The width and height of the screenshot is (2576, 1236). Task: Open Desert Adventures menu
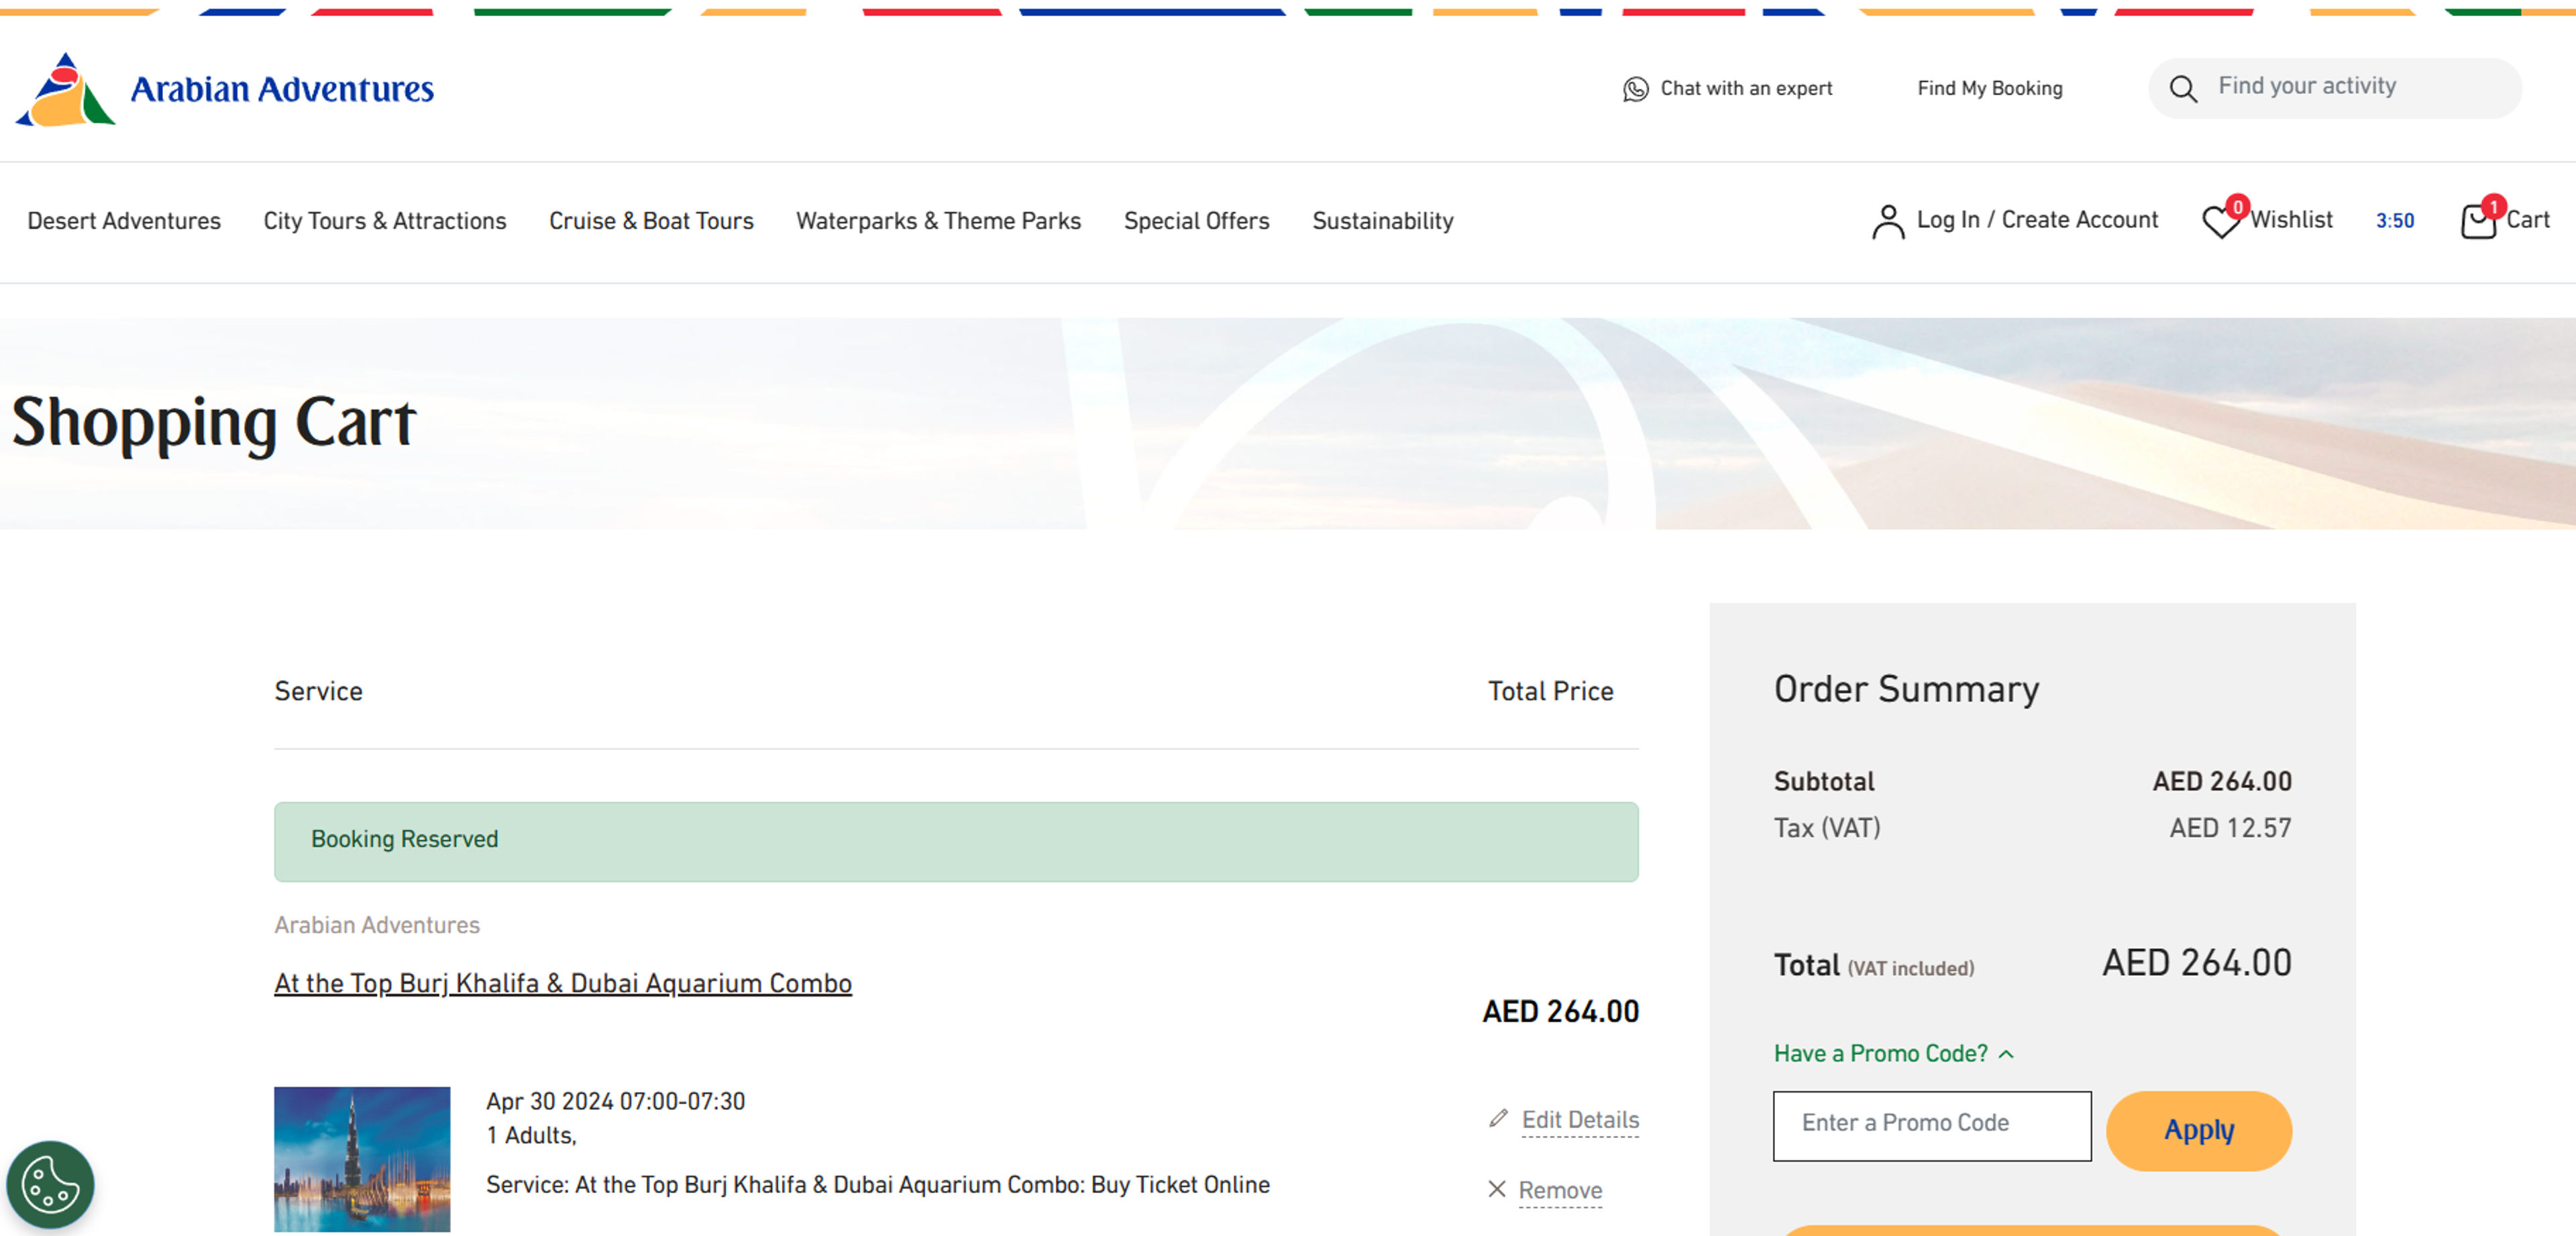(x=124, y=221)
